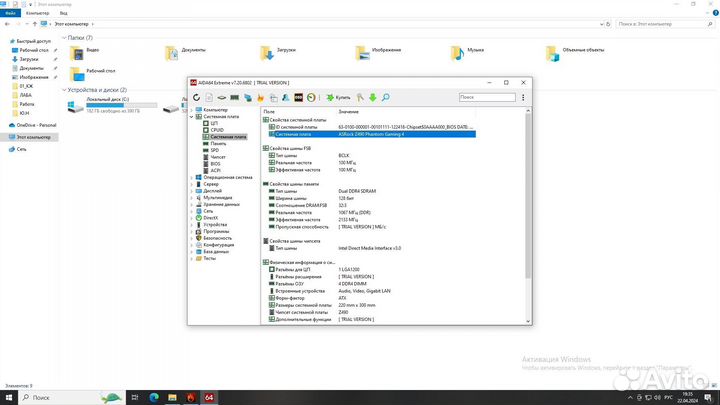Open the Файл tab in Explorer
Viewport: 720px width, 405px height.
pyautogui.click(x=10, y=13)
